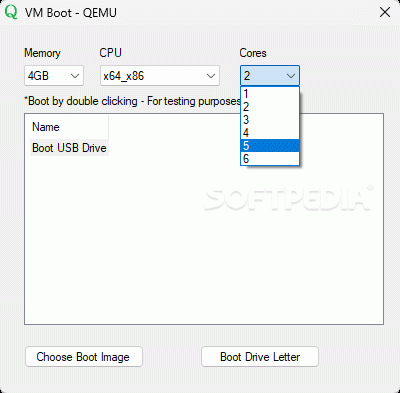Click the chevron arrow of the Memory dropdown
Image resolution: width=400 pixels, height=393 pixels.
point(75,76)
